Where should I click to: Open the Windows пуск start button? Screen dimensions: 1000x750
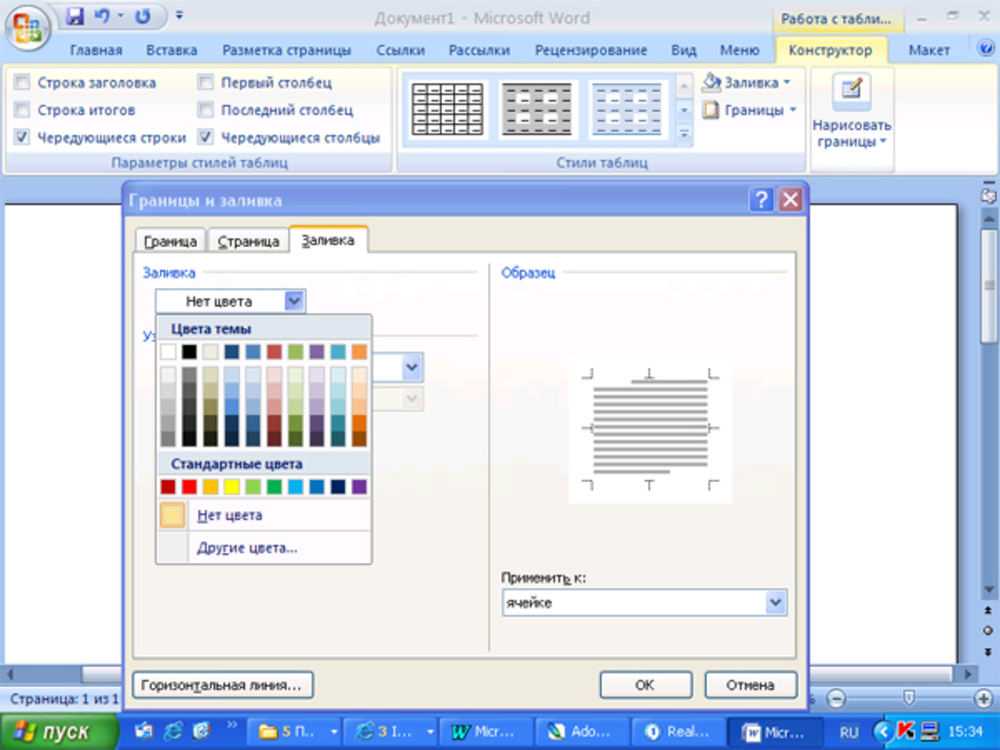pos(59,732)
